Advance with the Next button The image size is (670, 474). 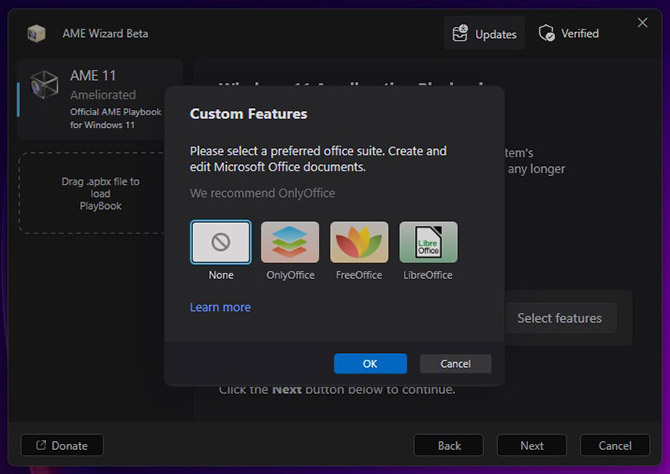coord(532,445)
